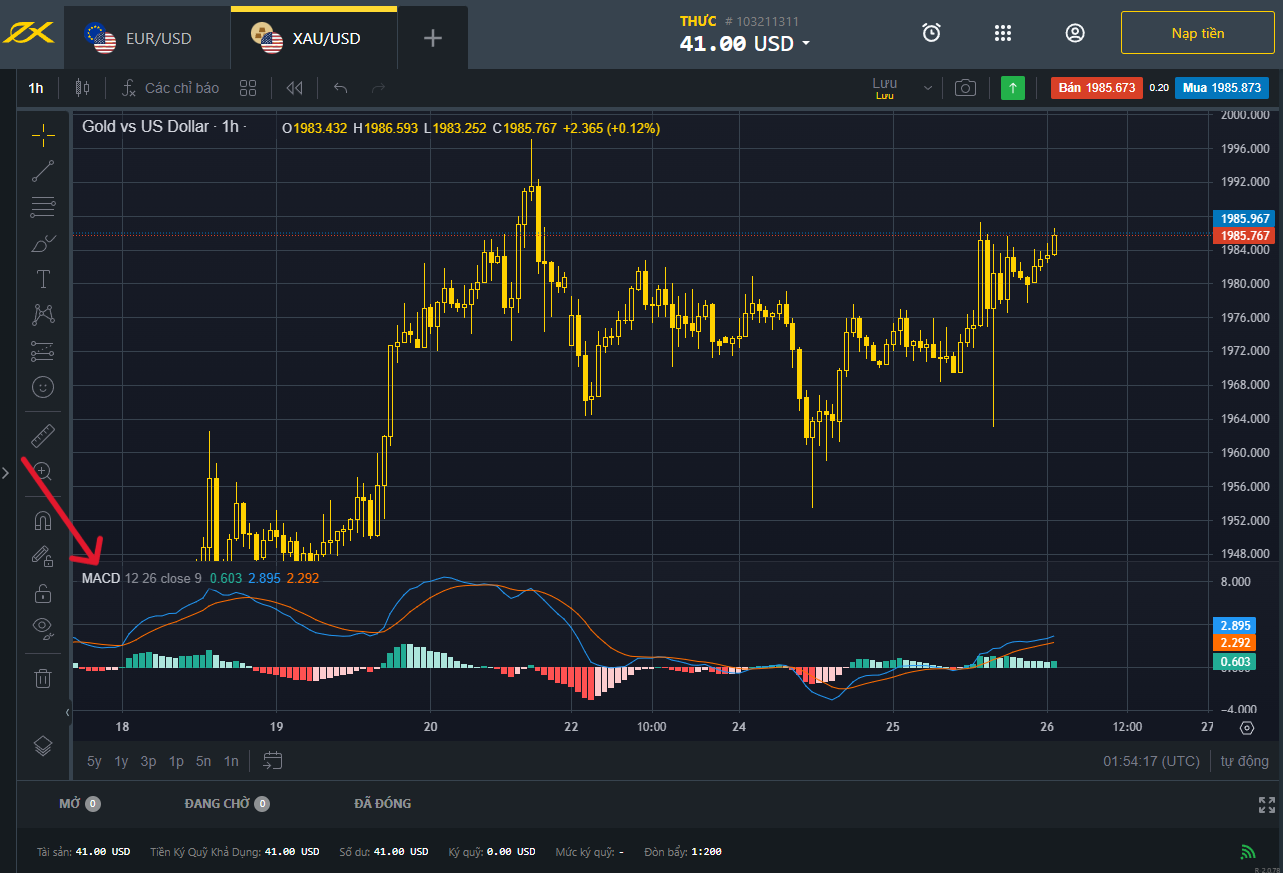
Task: Collapse the drawing toolbar small chevron
Action: click(68, 712)
